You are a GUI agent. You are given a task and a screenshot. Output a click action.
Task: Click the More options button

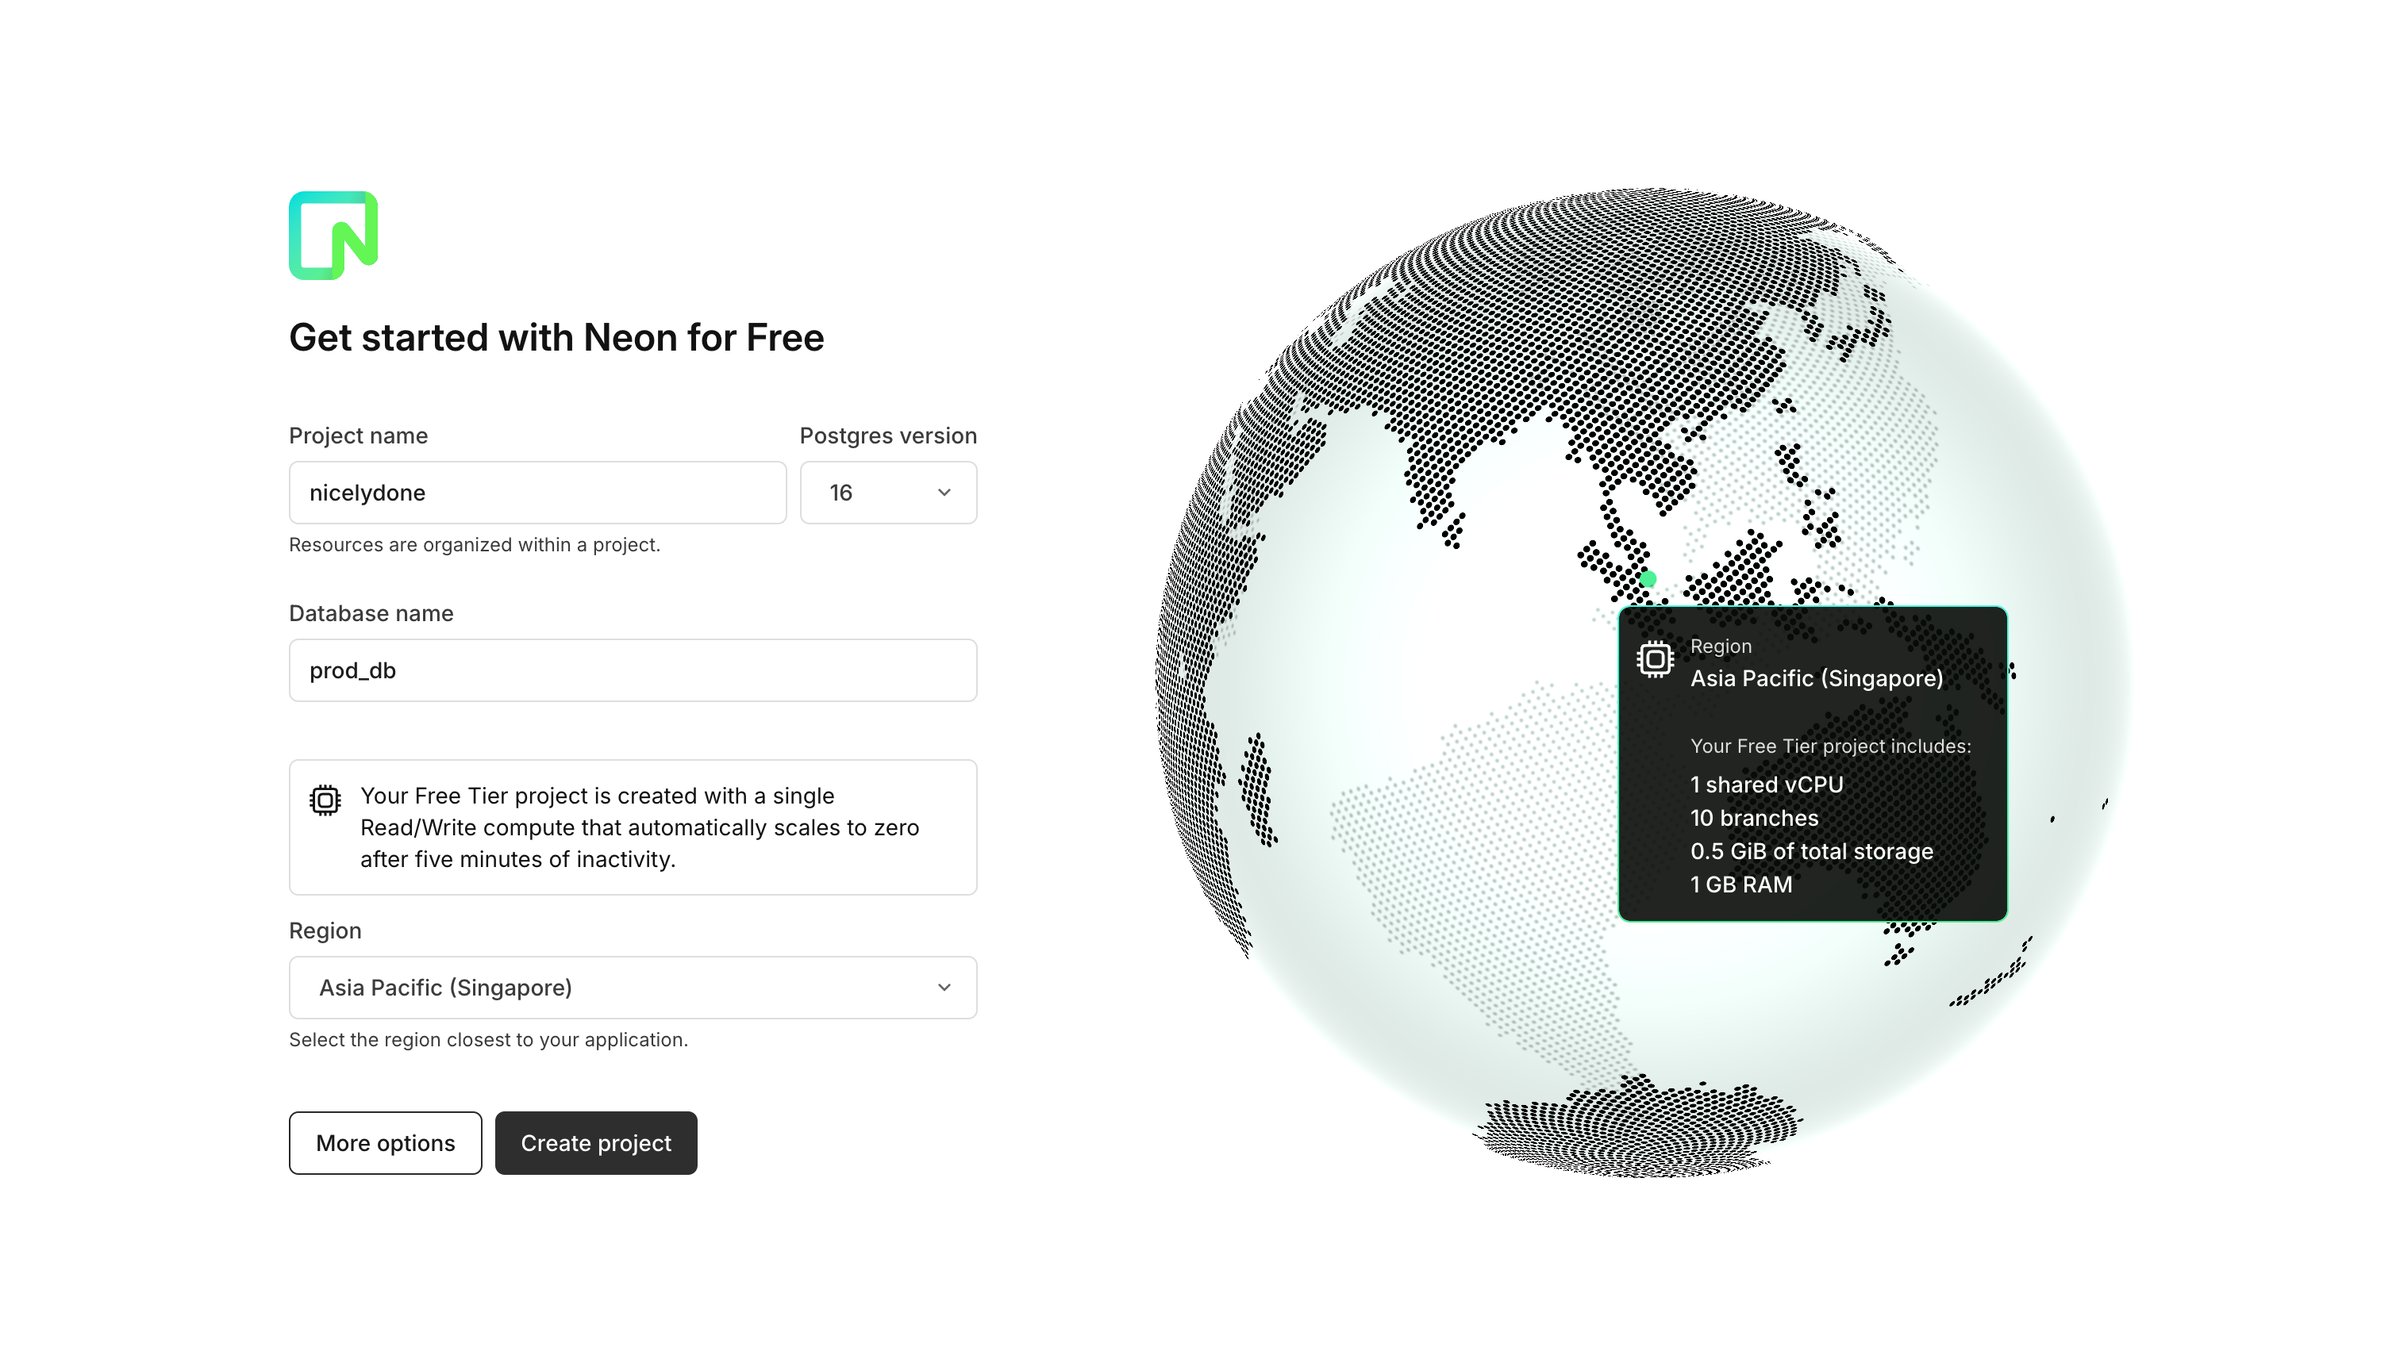coord(385,1143)
